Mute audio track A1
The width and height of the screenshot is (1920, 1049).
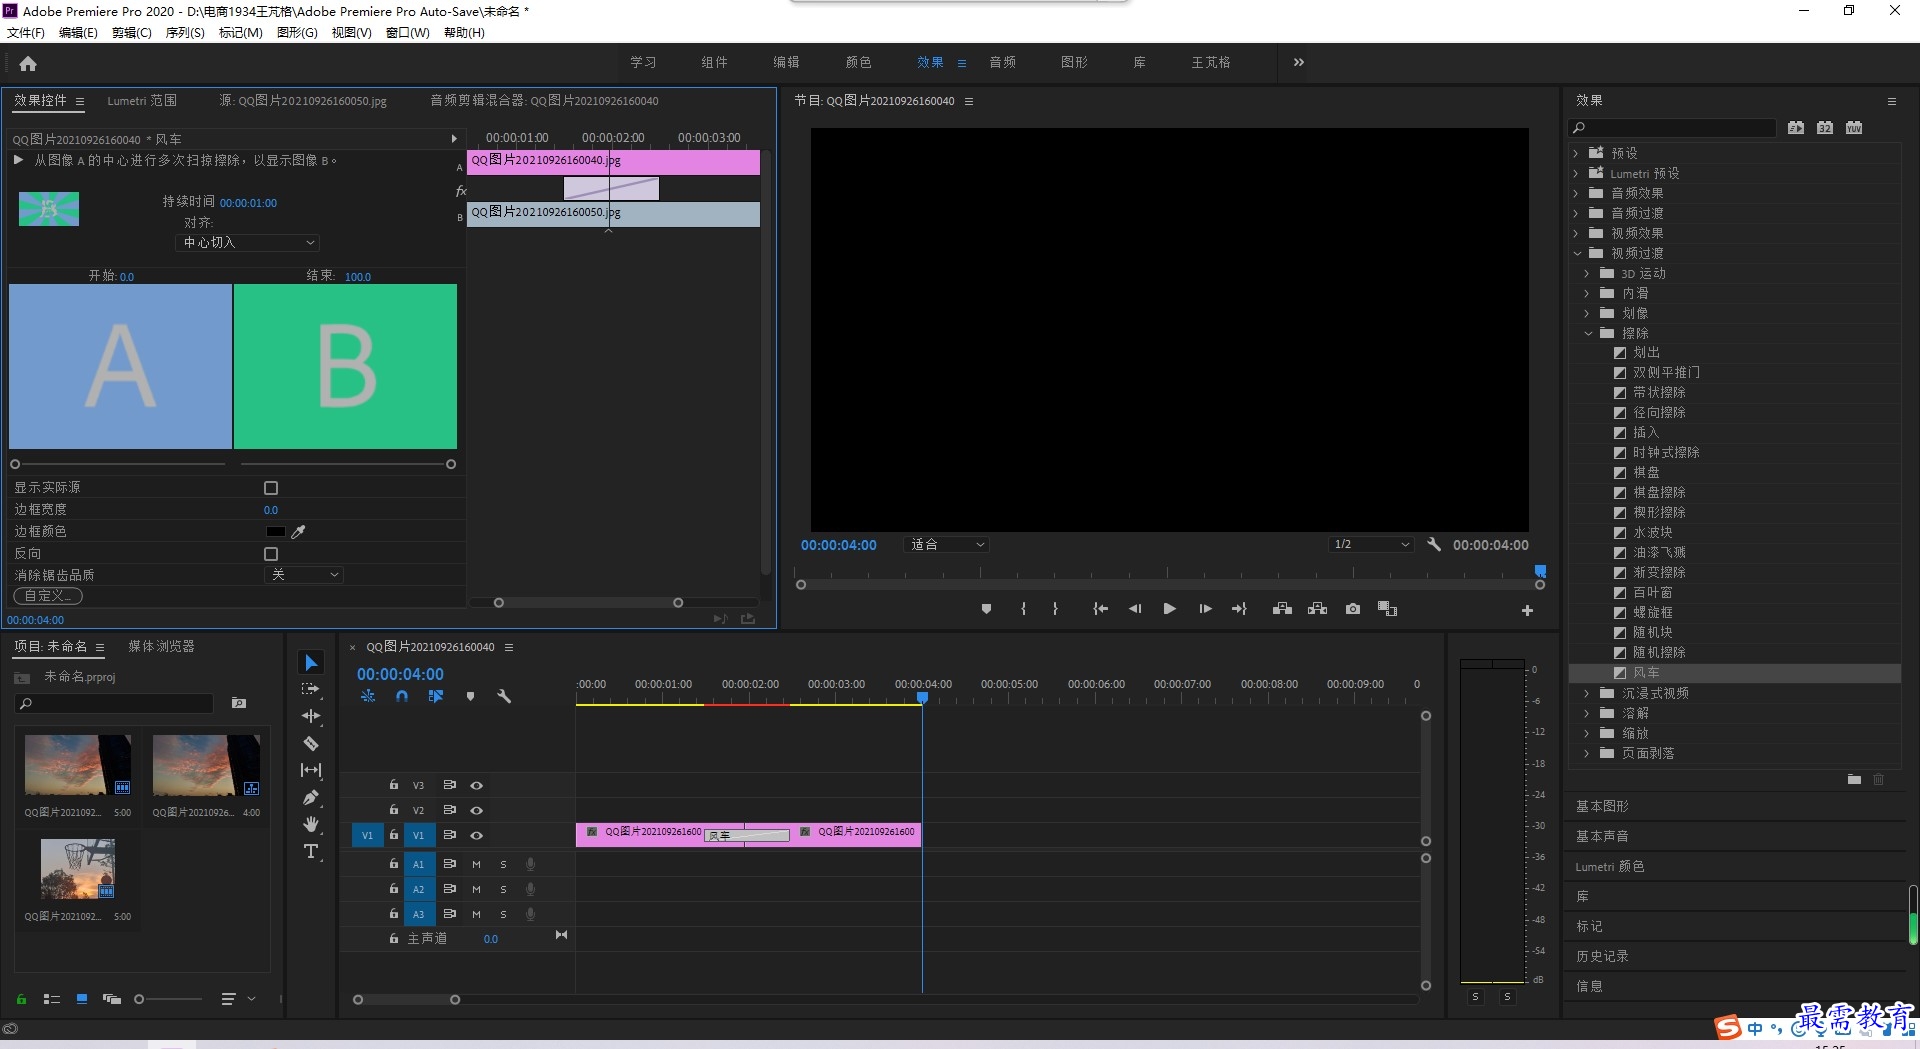476,864
